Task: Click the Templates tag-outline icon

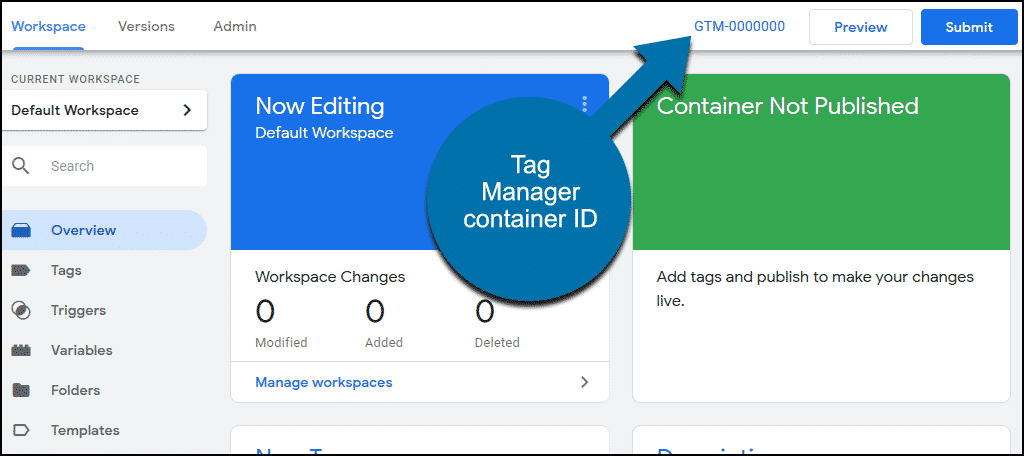Action: [x=21, y=430]
